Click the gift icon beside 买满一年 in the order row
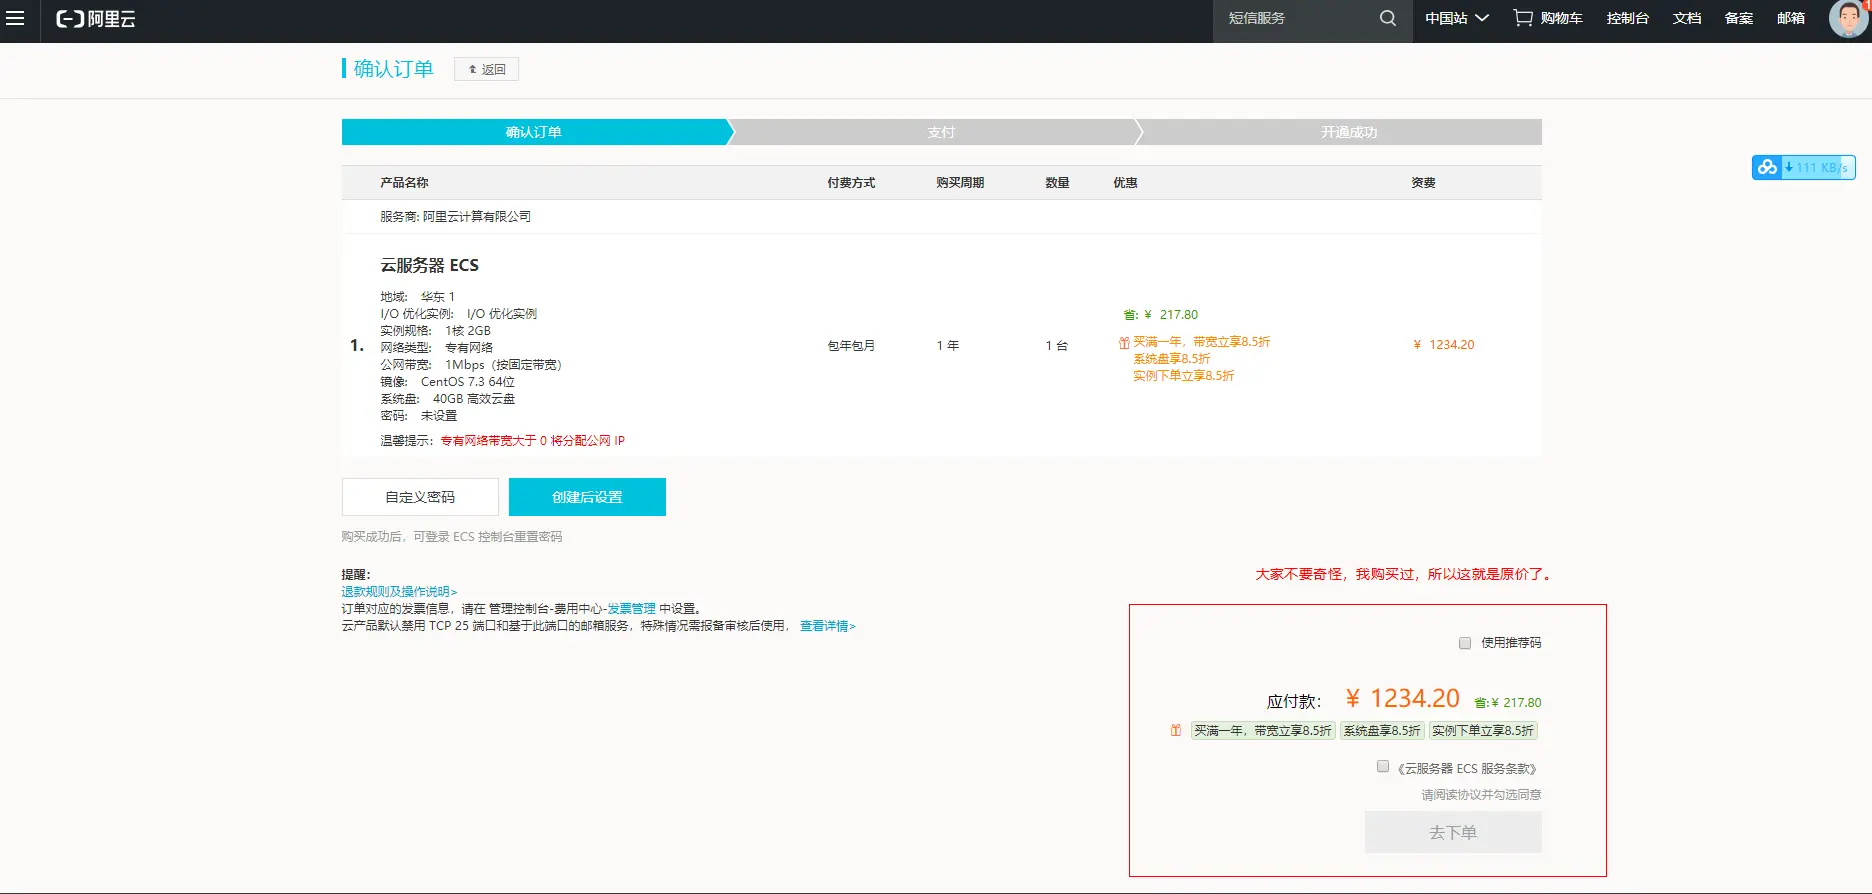1872x894 pixels. 1124,342
